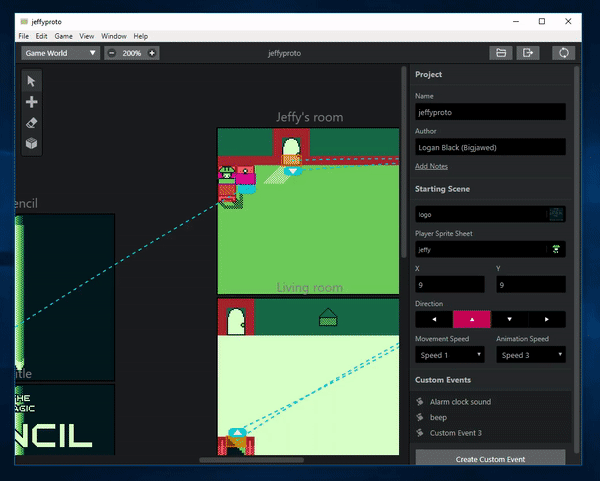Image resolution: width=600 pixels, height=481 pixels.
Task: Click the X position field
Action: pyautogui.click(x=450, y=285)
